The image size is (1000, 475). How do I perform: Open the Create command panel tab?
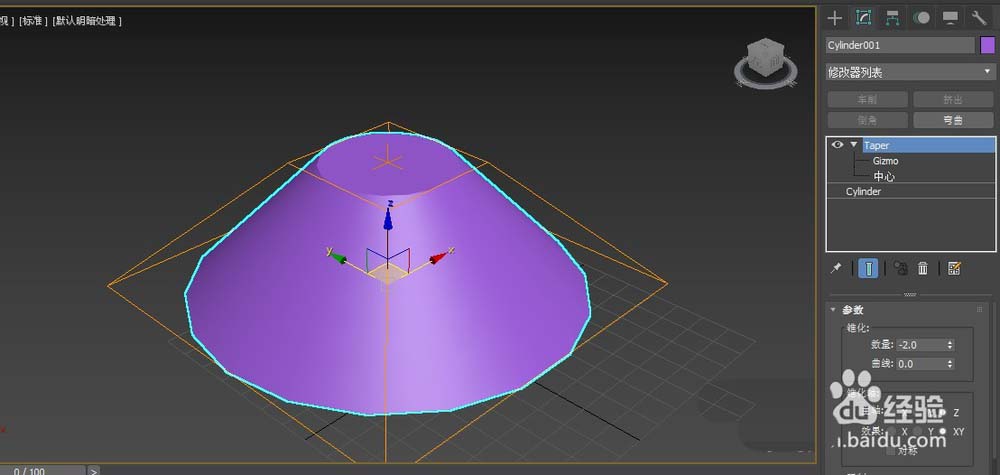tap(834, 17)
